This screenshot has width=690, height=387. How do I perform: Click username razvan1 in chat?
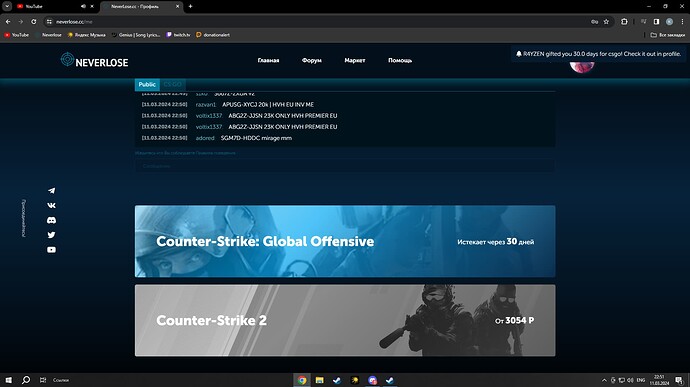(206, 105)
